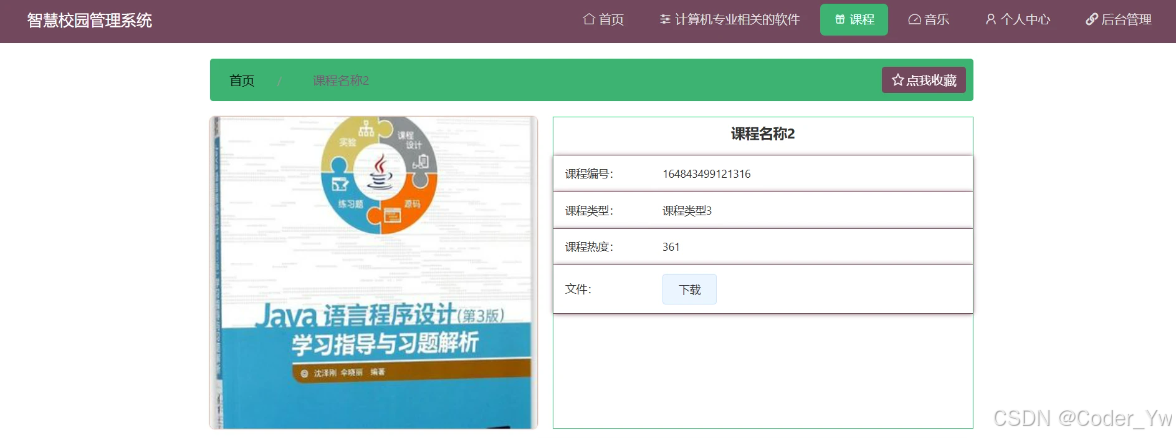The image size is (1176, 438).
Task: Click the gift icon in the 课程 tab
Action: click(840, 20)
